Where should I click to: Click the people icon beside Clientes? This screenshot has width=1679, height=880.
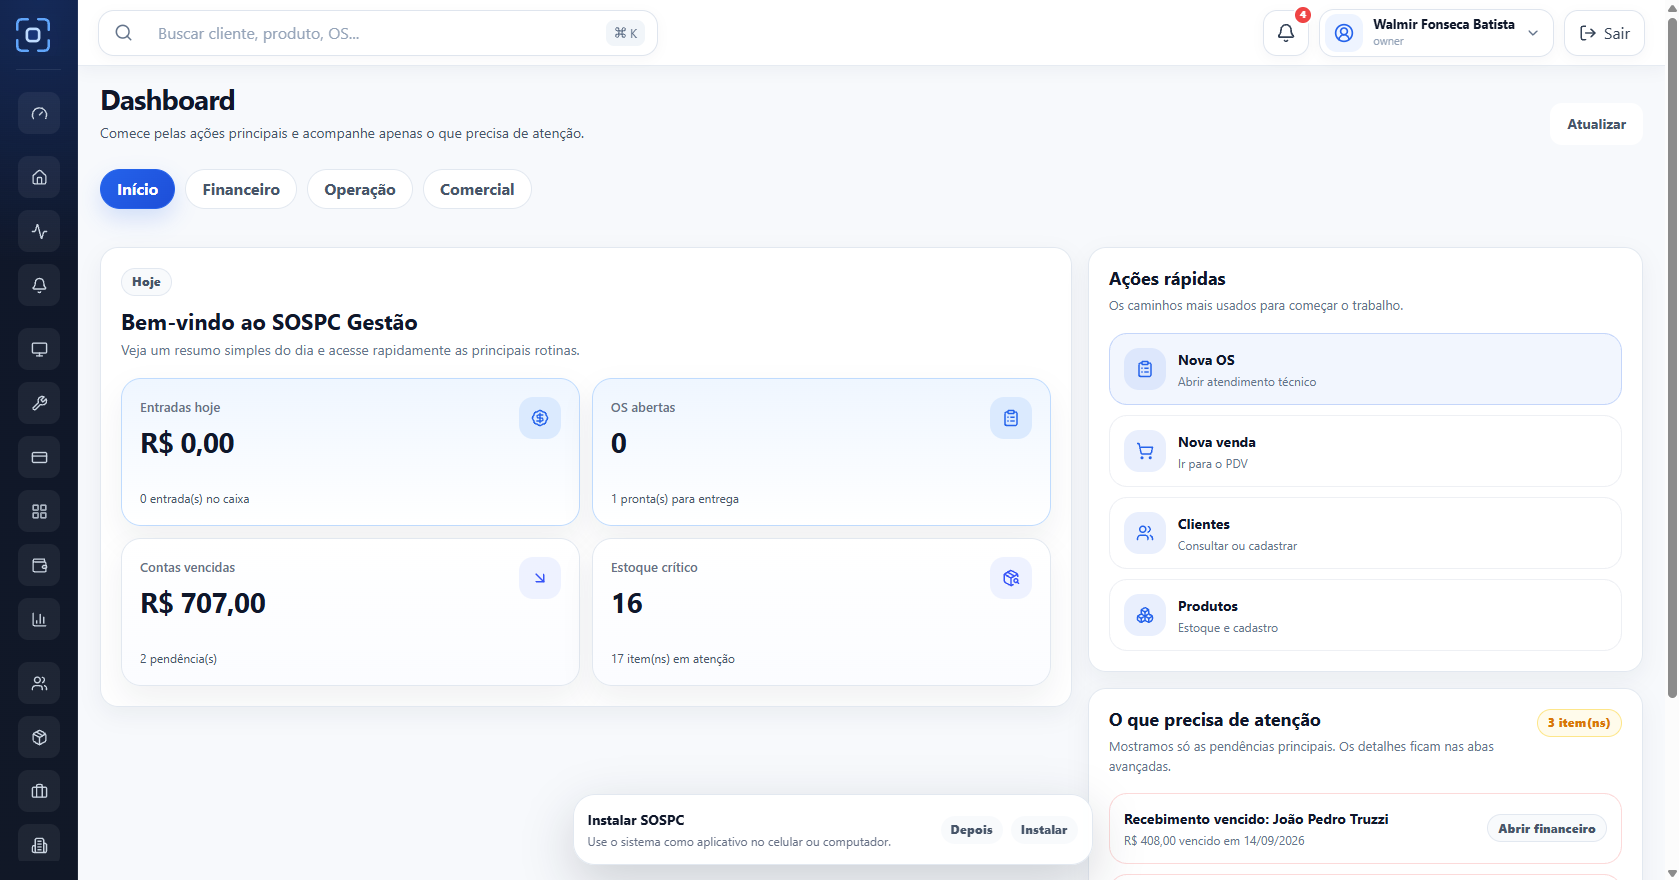pyautogui.click(x=1145, y=533)
